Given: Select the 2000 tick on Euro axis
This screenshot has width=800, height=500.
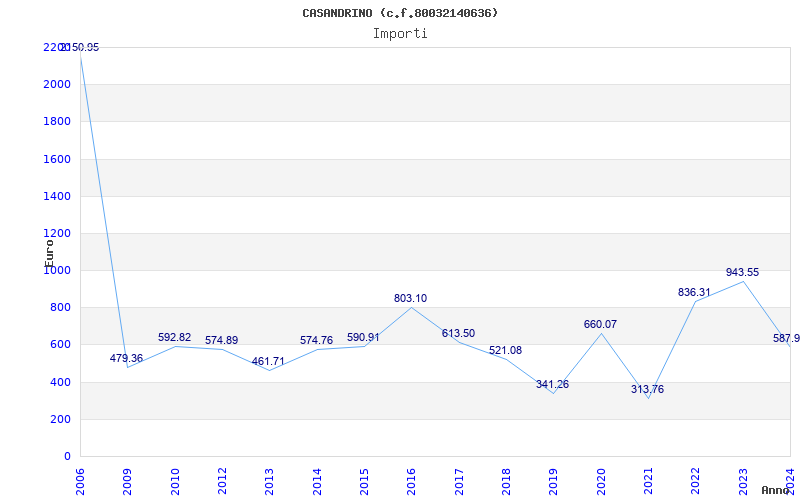Looking at the screenshot, I should [57, 84].
